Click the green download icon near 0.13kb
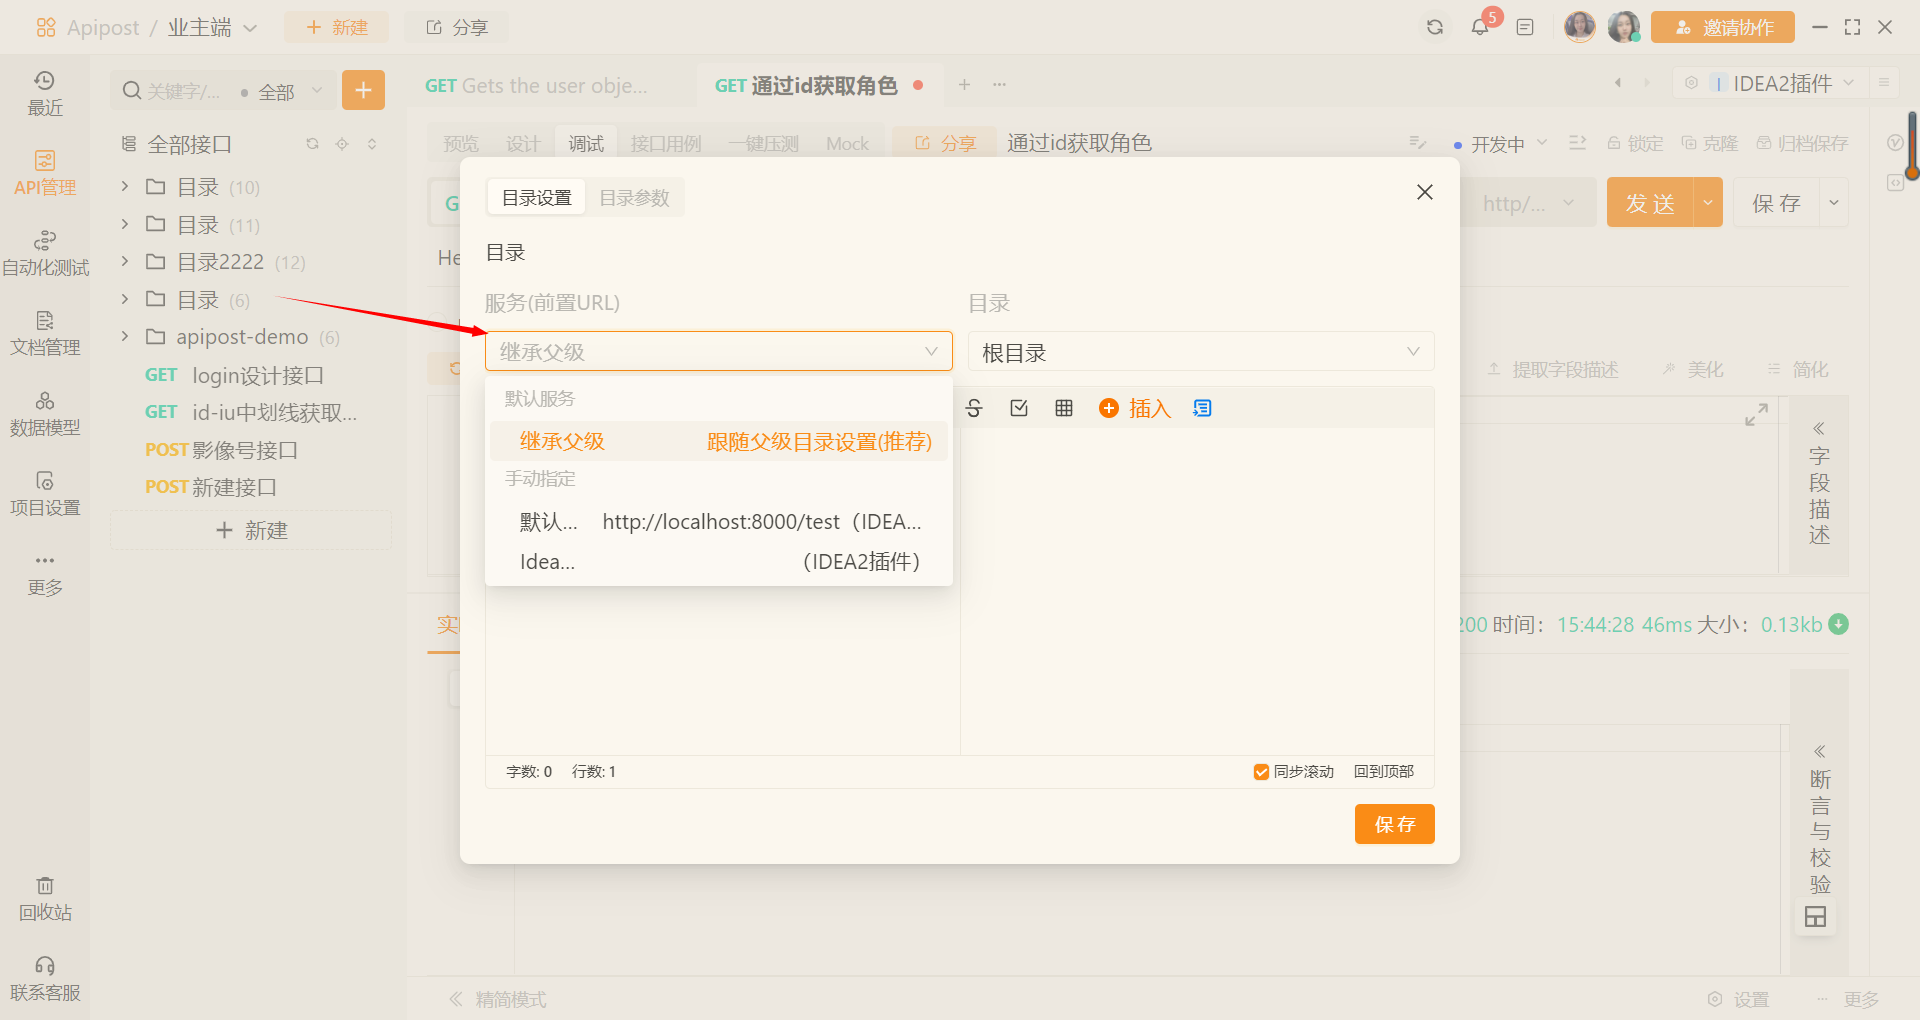Screen dimensions: 1920x1020 [x=1838, y=624]
